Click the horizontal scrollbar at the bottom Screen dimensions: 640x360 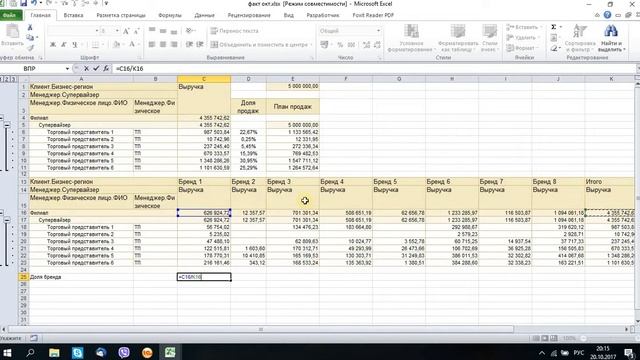tap(261, 329)
